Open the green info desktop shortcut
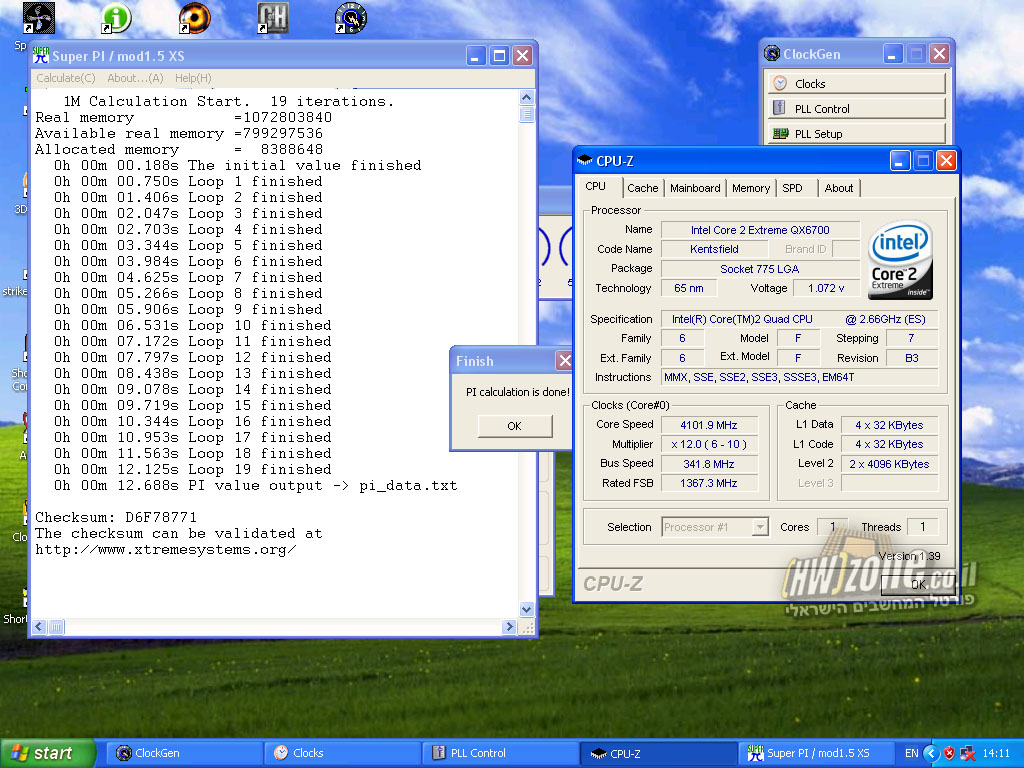1024x768 pixels. click(x=116, y=18)
